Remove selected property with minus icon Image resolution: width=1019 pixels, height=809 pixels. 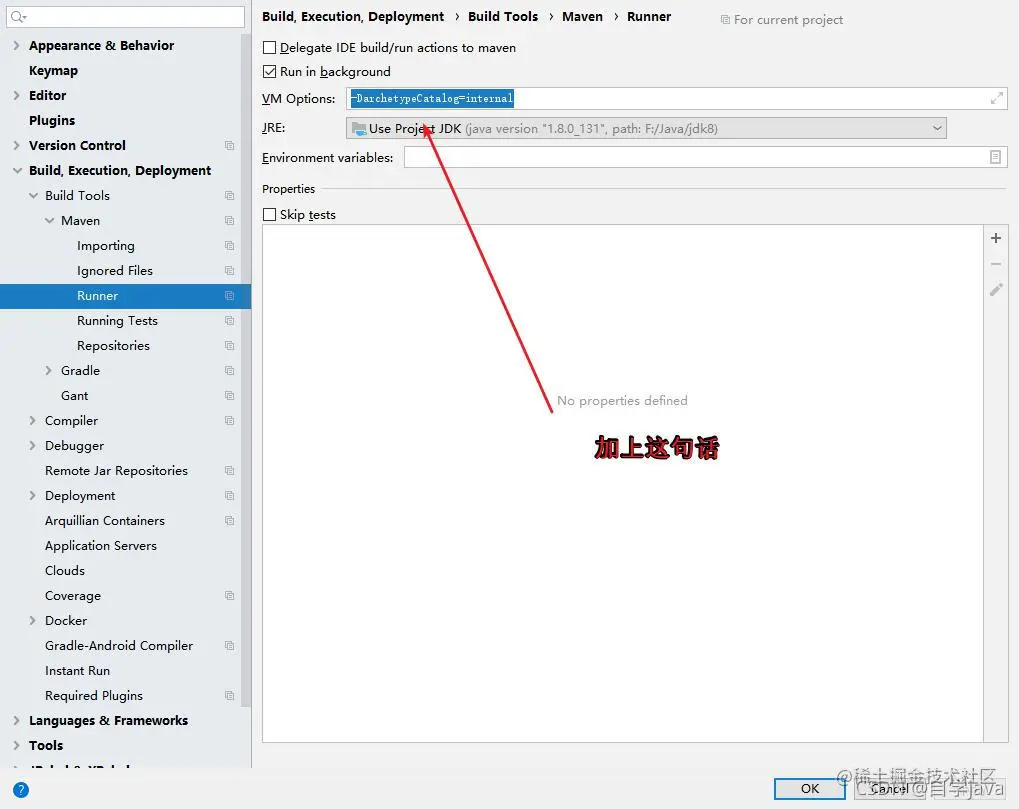coord(996,264)
